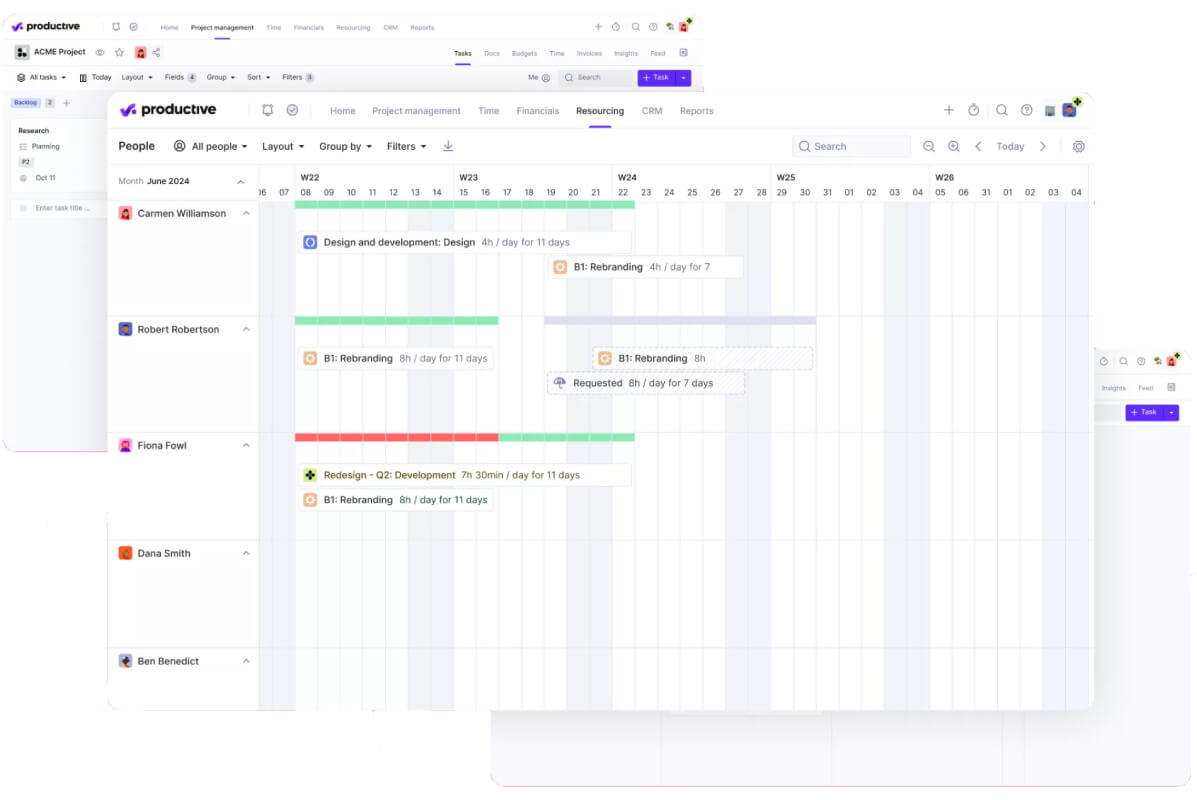Image resolution: width=1197 pixels, height=800 pixels.
Task: Open Requested 8h / day for 7 days booking
Action: [646, 383]
